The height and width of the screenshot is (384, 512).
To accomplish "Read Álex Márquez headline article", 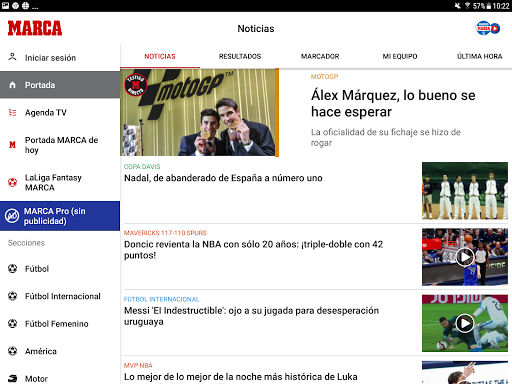I will tap(393, 103).
